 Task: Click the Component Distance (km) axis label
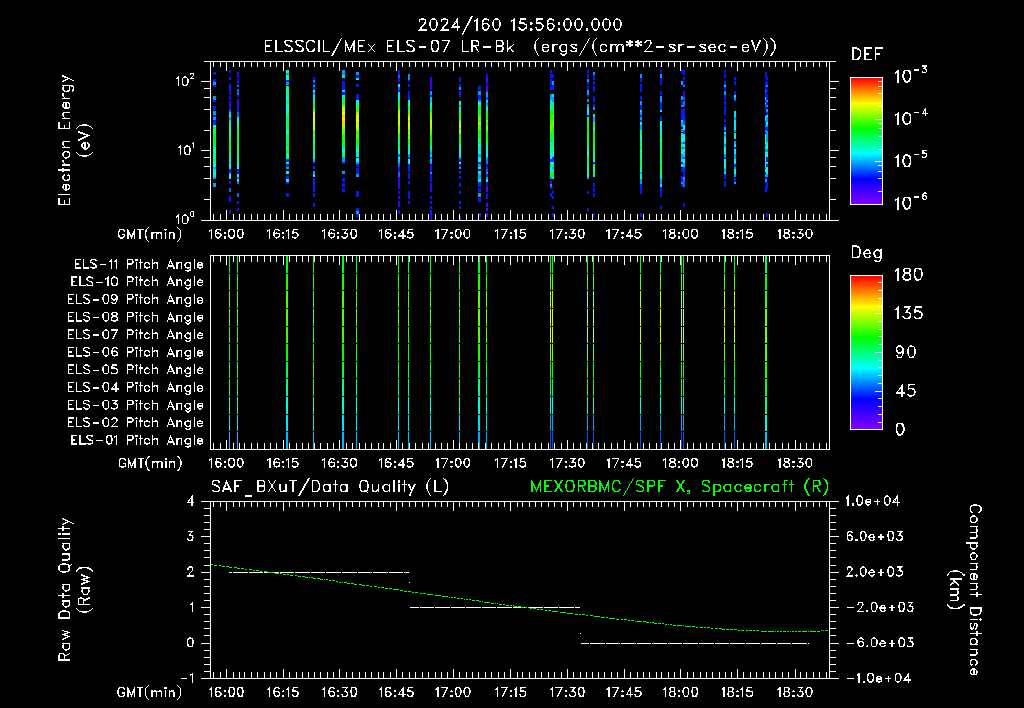tap(965, 590)
